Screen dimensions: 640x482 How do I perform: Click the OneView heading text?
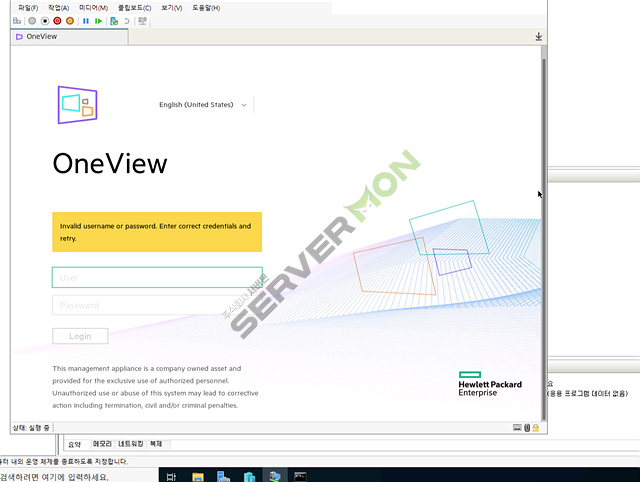[x=110, y=164]
